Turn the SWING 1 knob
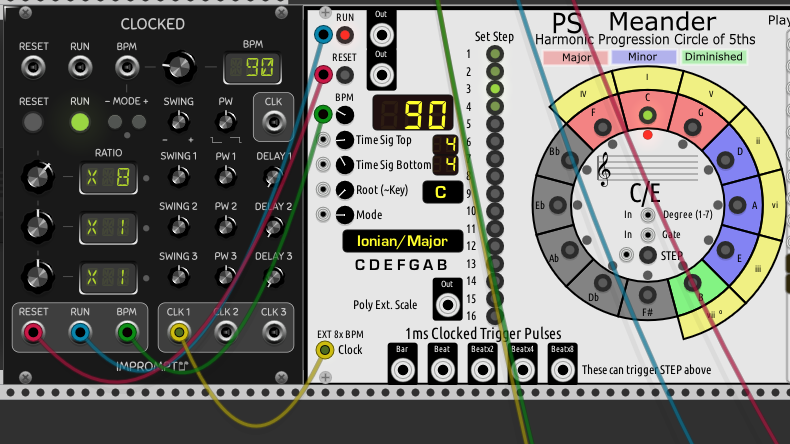Image resolution: width=790 pixels, height=444 pixels. tap(178, 177)
